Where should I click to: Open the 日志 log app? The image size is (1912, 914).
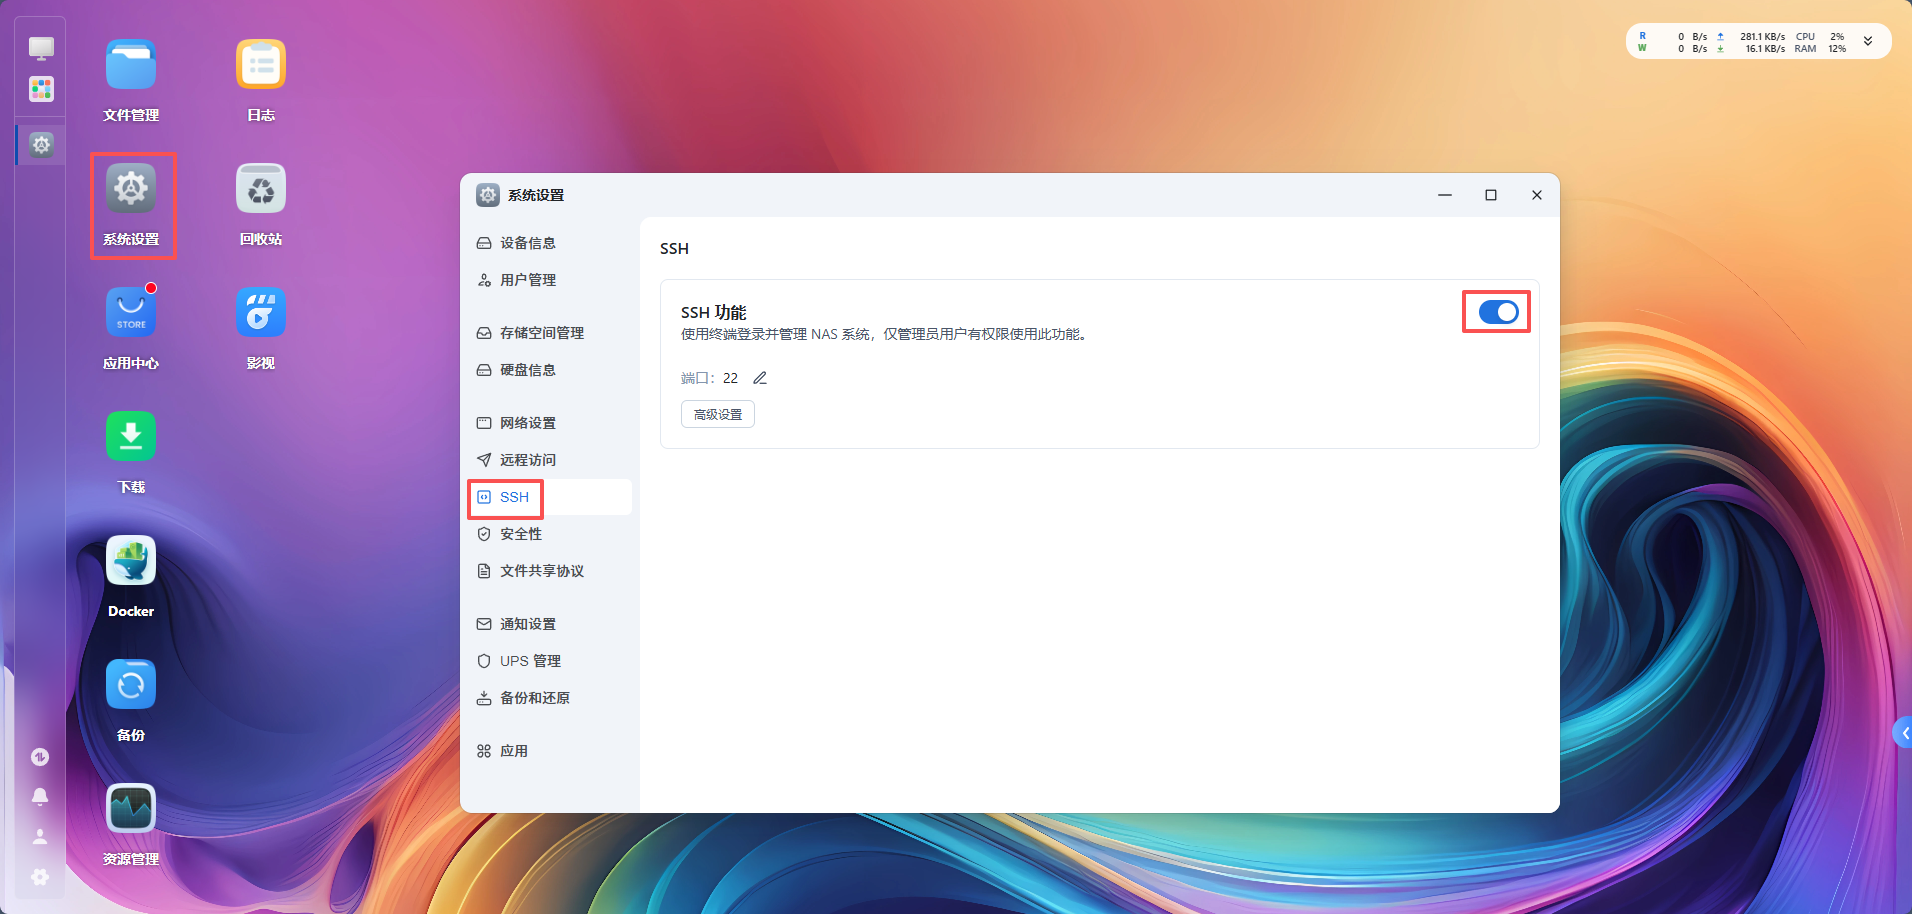click(x=261, y=65)
